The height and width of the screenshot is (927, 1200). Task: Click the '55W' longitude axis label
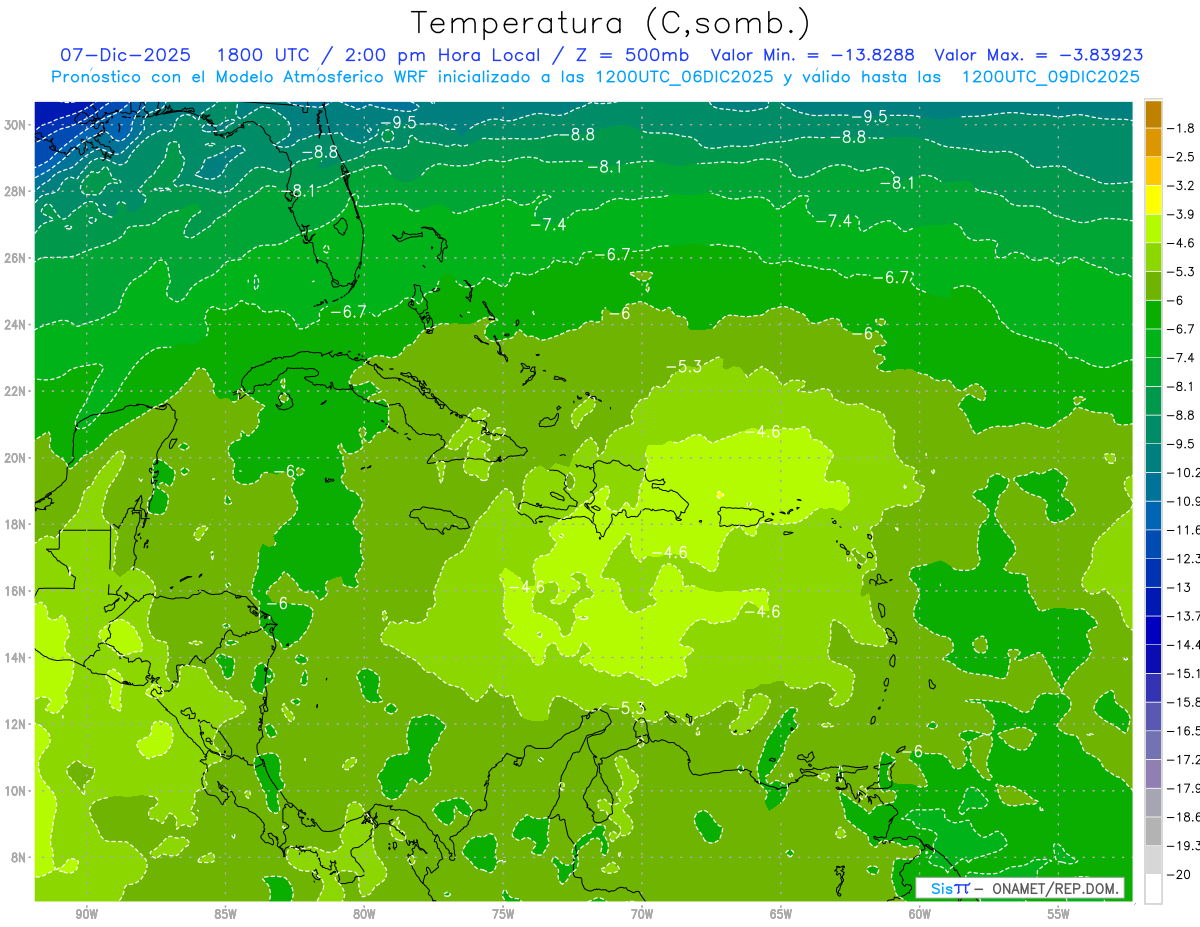(1059, 914)
